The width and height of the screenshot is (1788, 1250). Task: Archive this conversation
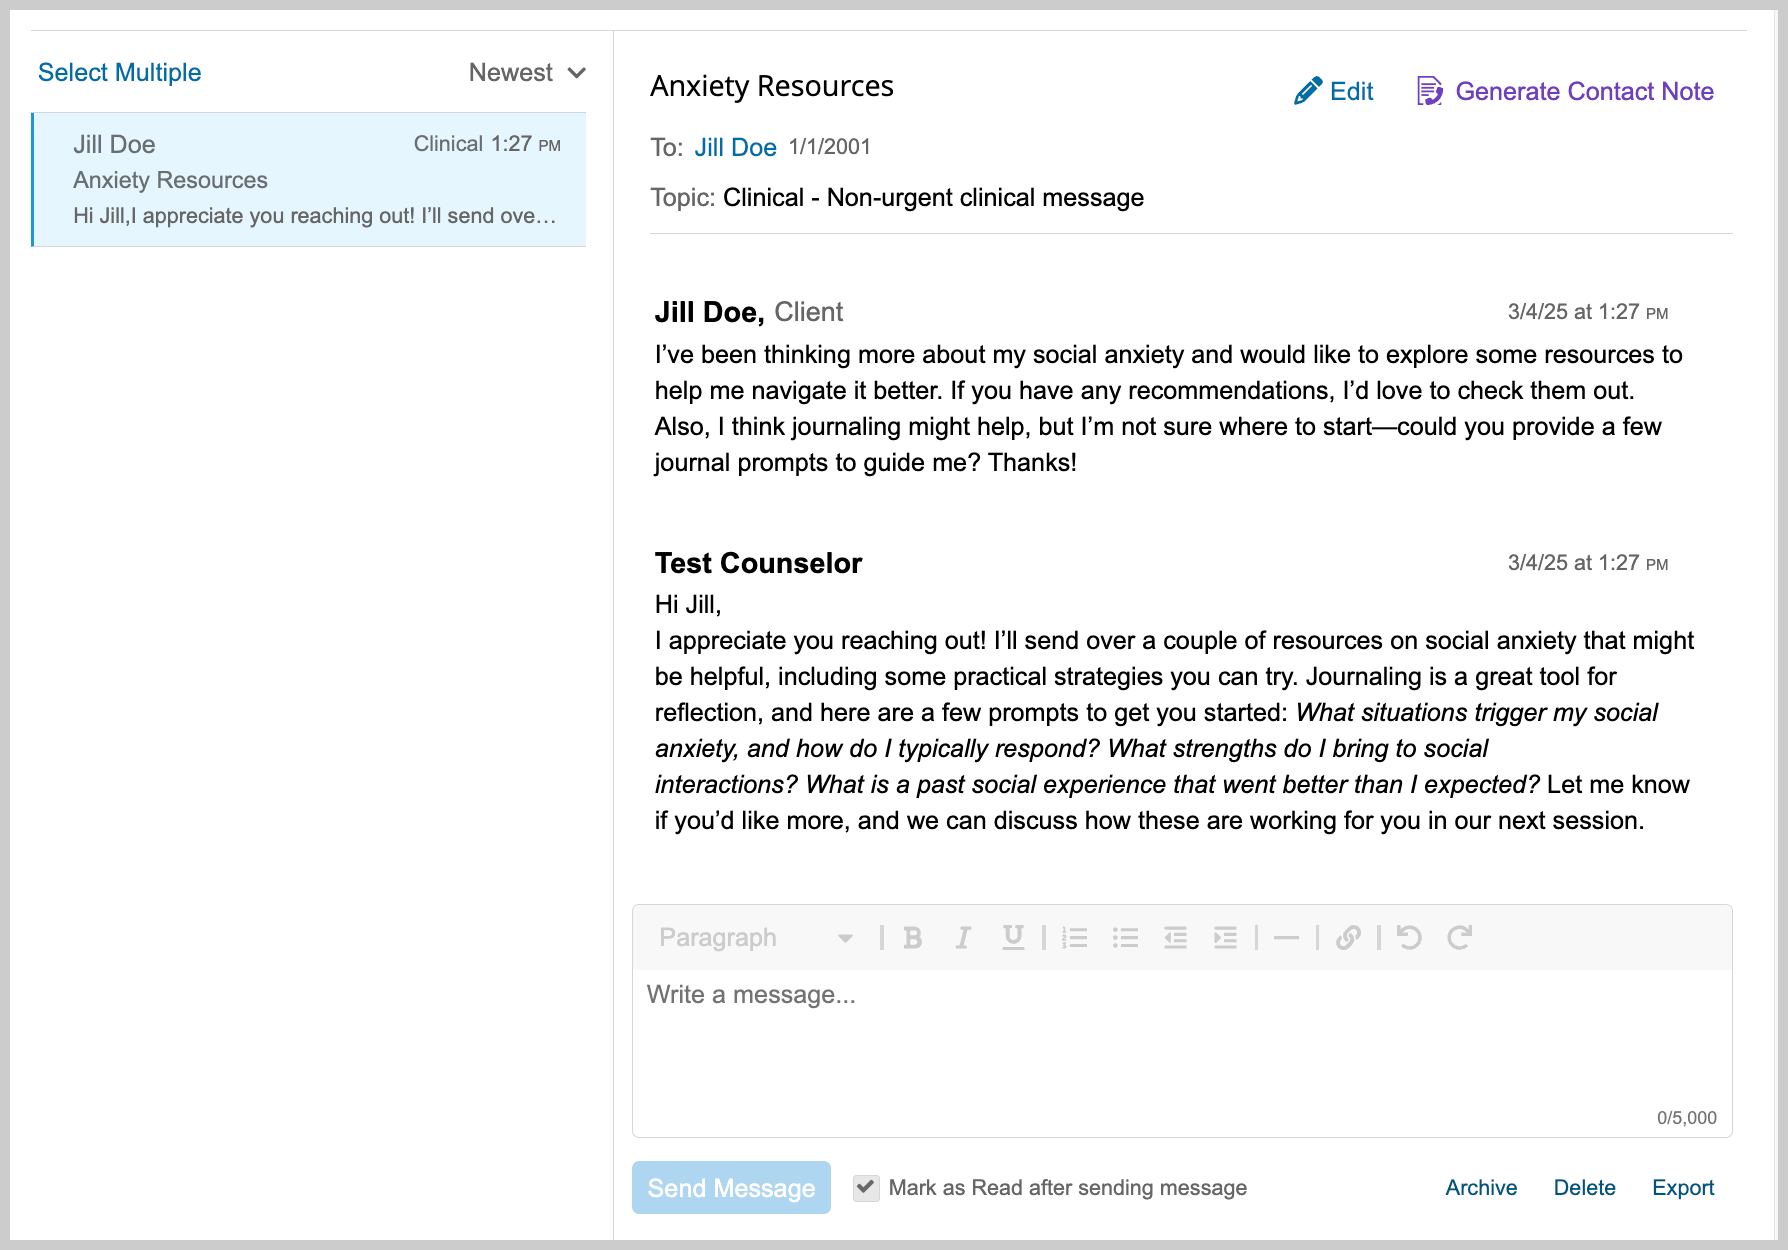coord(1481,1188)
